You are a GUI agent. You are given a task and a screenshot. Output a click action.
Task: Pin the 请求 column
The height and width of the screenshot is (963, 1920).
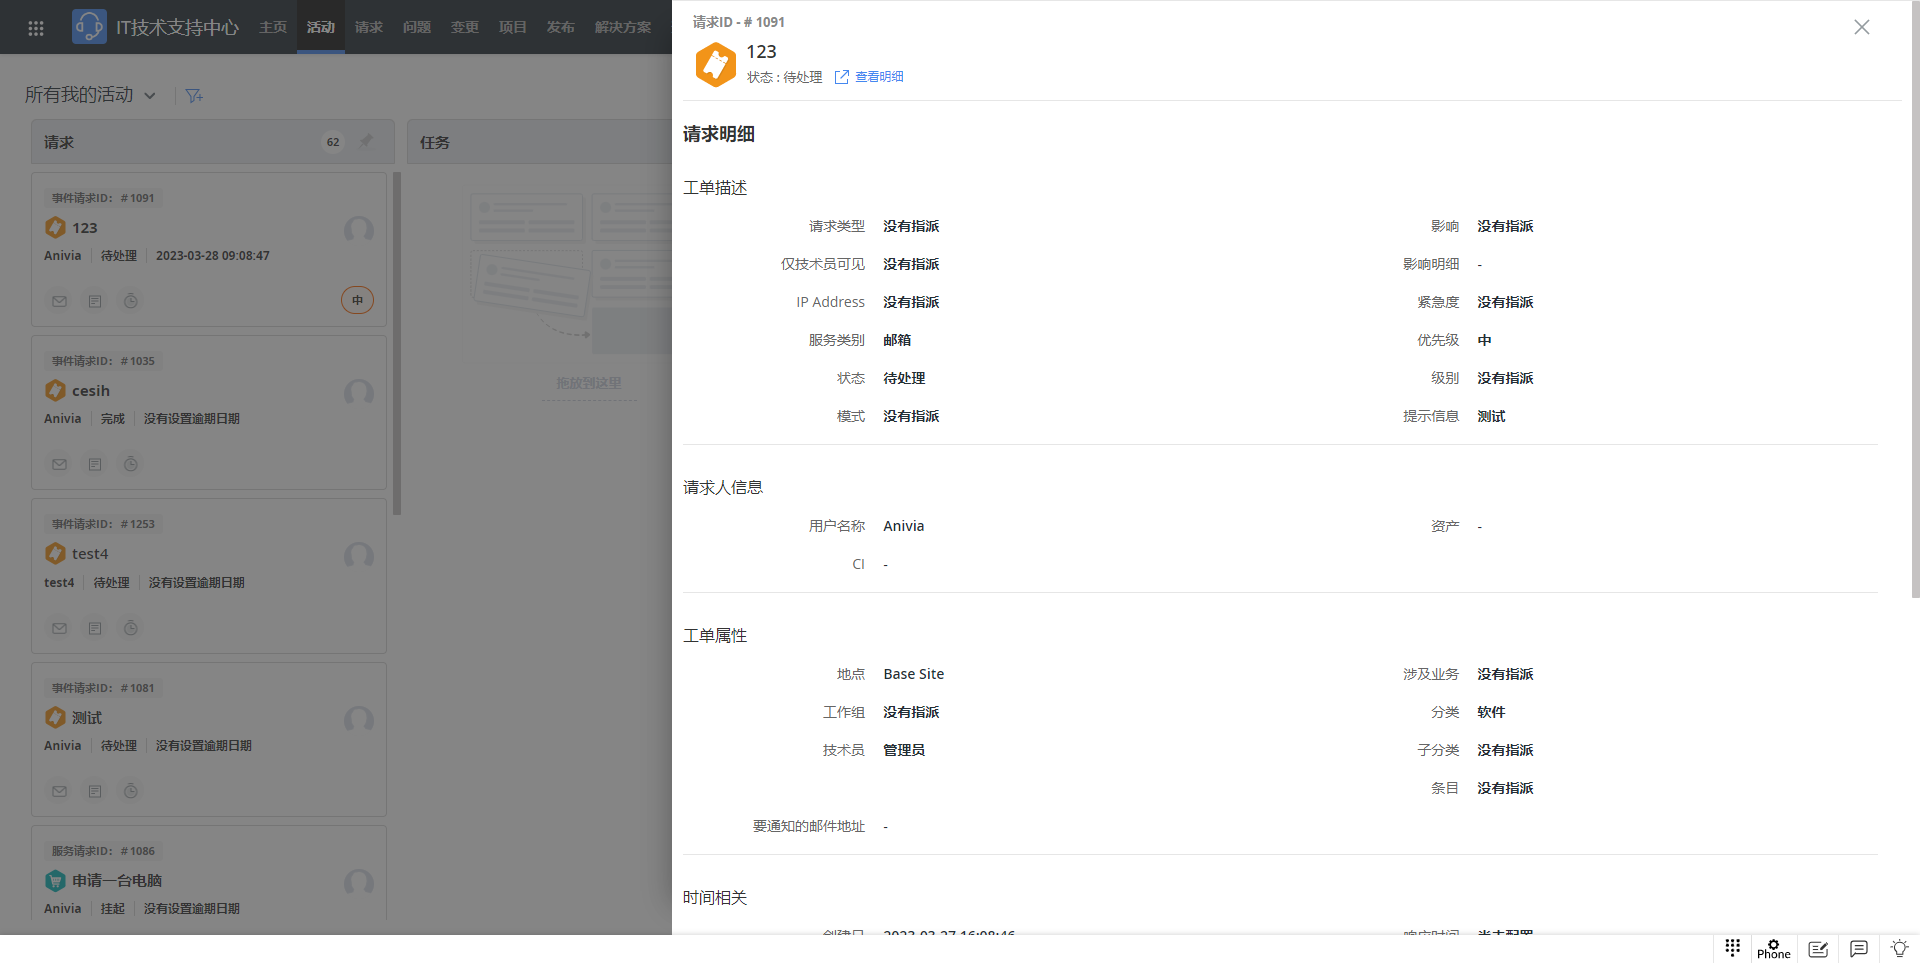pyautogui.click(x=366, y=142)
